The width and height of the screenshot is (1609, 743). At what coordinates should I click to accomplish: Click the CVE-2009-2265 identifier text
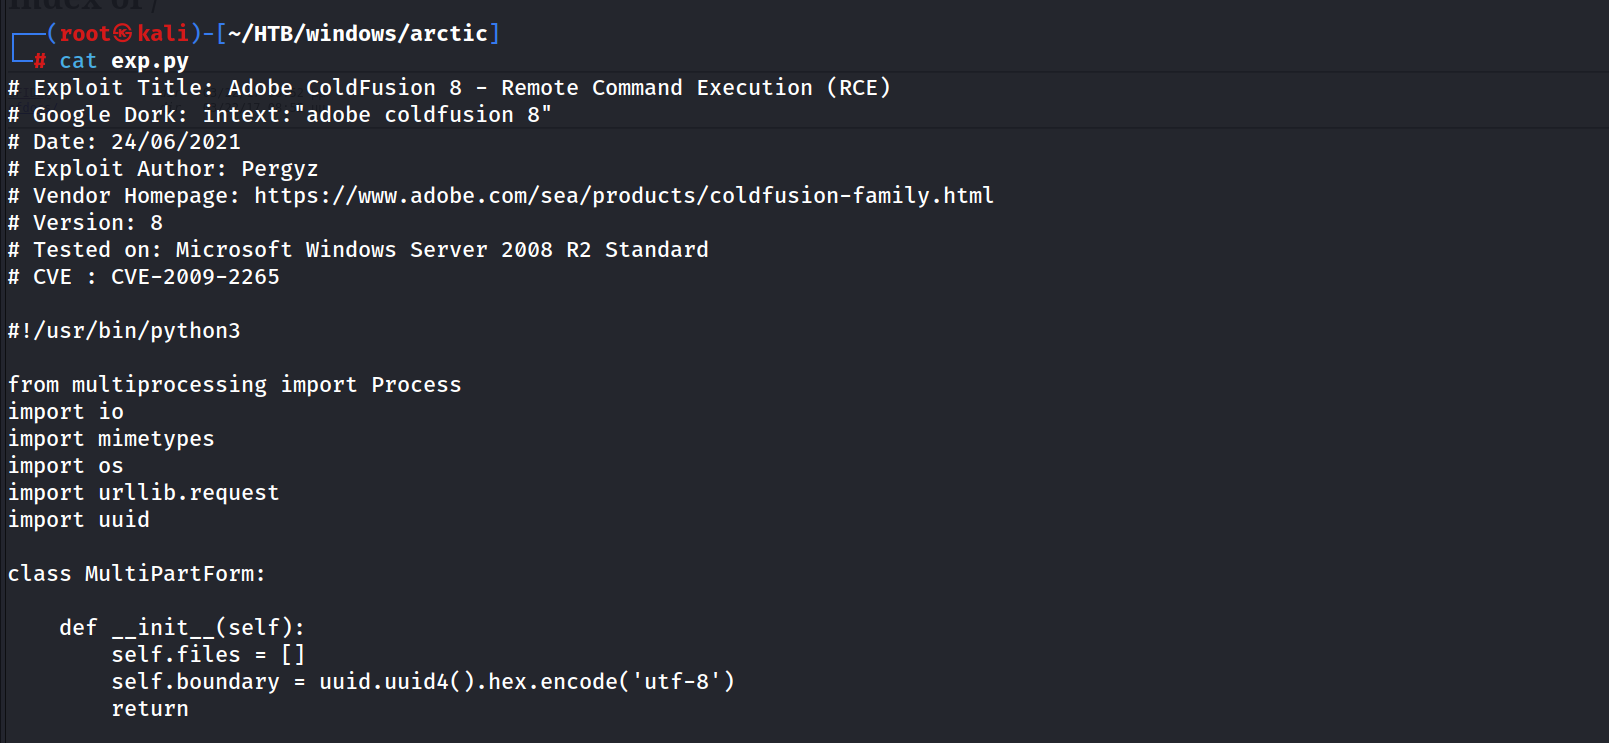click(195, 276)
